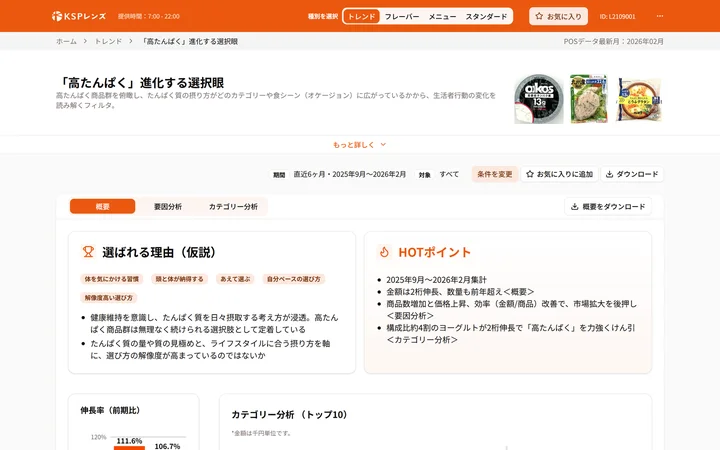Click the カテゴリー分析（トップ10） heading

[290, 415]
